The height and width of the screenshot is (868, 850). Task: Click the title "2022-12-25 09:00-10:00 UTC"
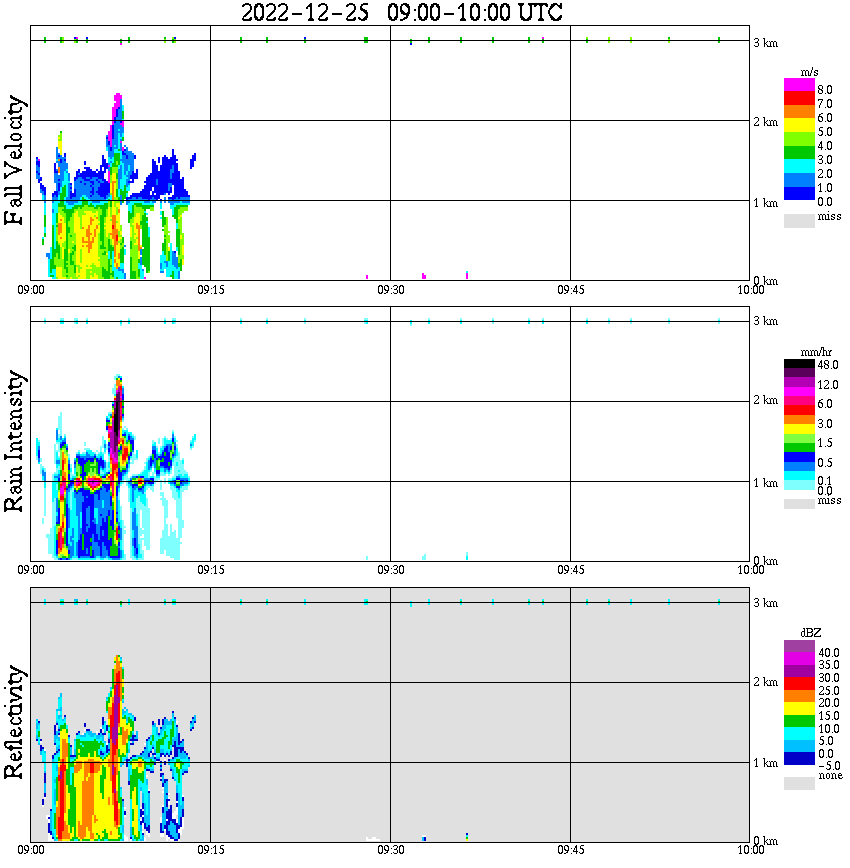tap(401, 12)
